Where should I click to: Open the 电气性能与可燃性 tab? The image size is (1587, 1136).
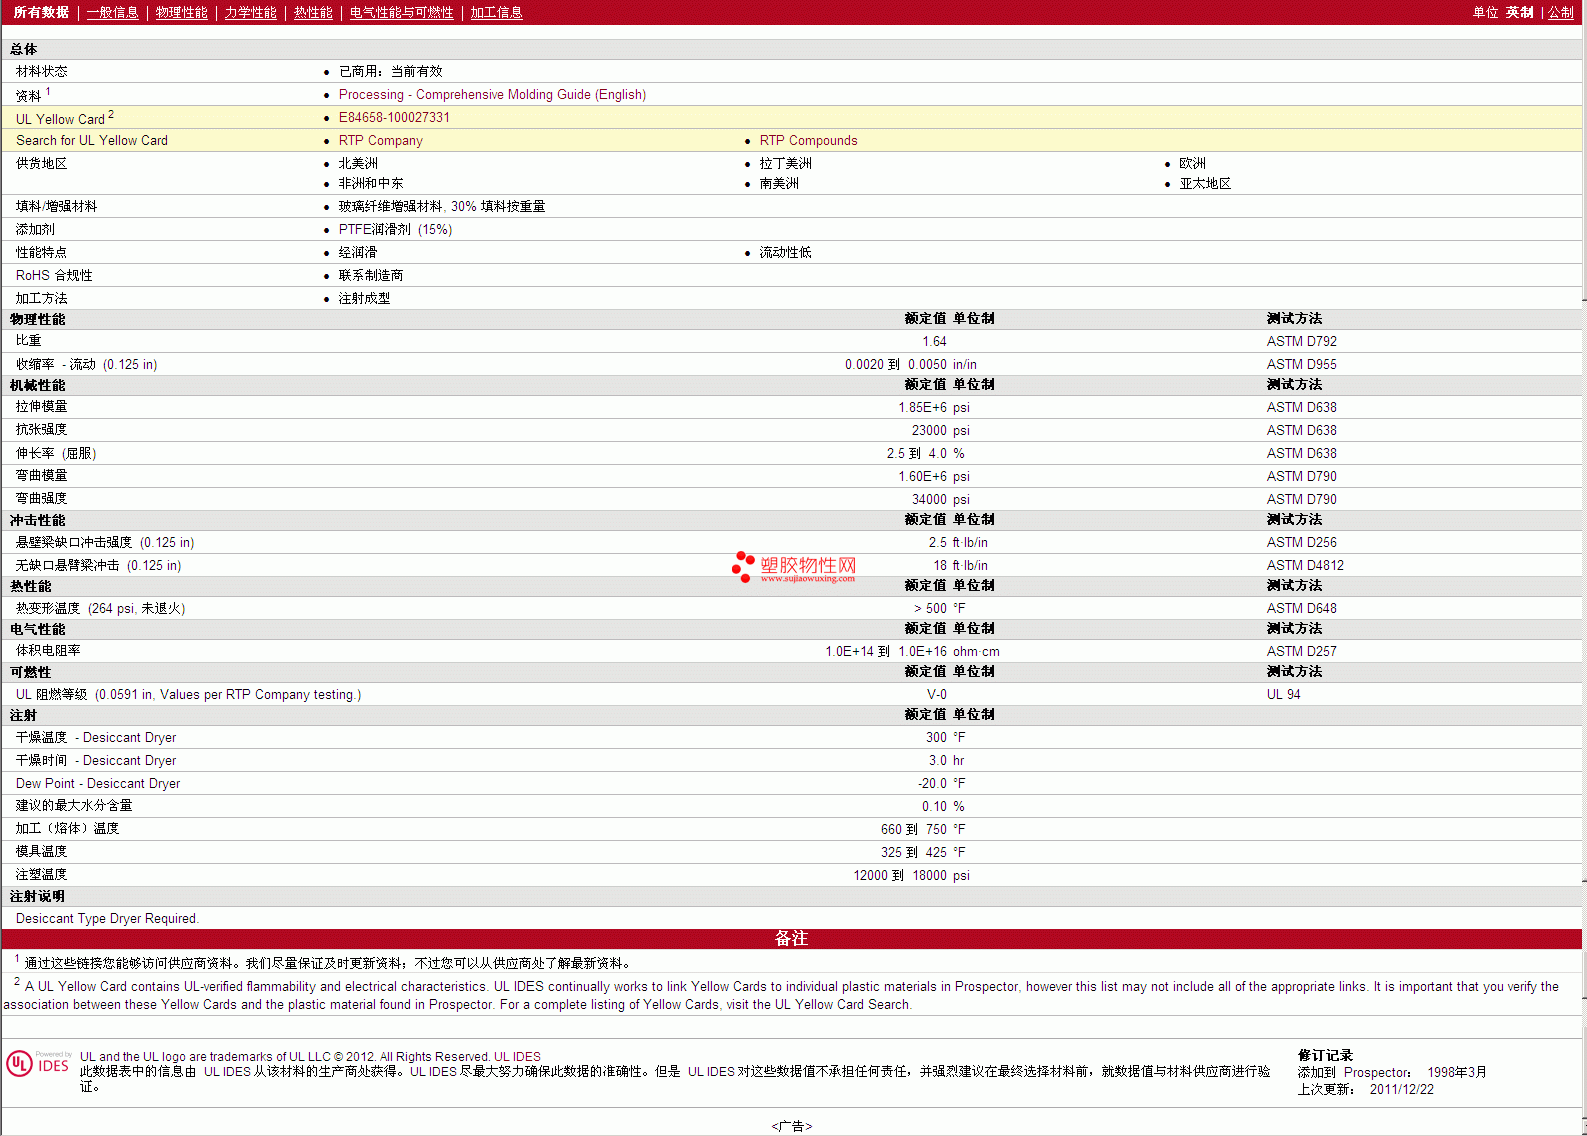[401, 12]
